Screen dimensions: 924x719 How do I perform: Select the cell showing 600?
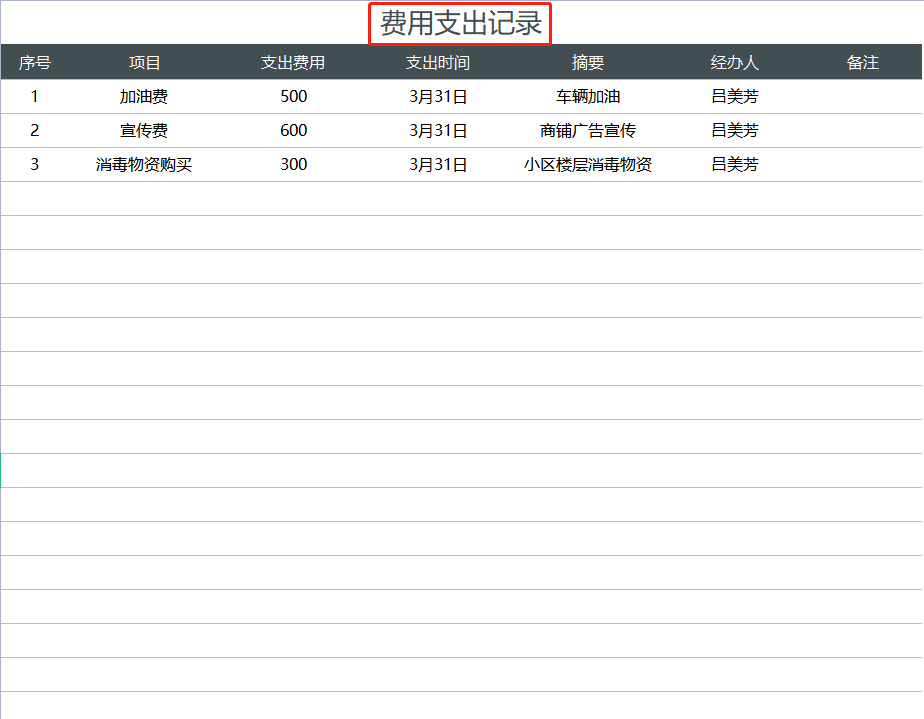(294, 130)
